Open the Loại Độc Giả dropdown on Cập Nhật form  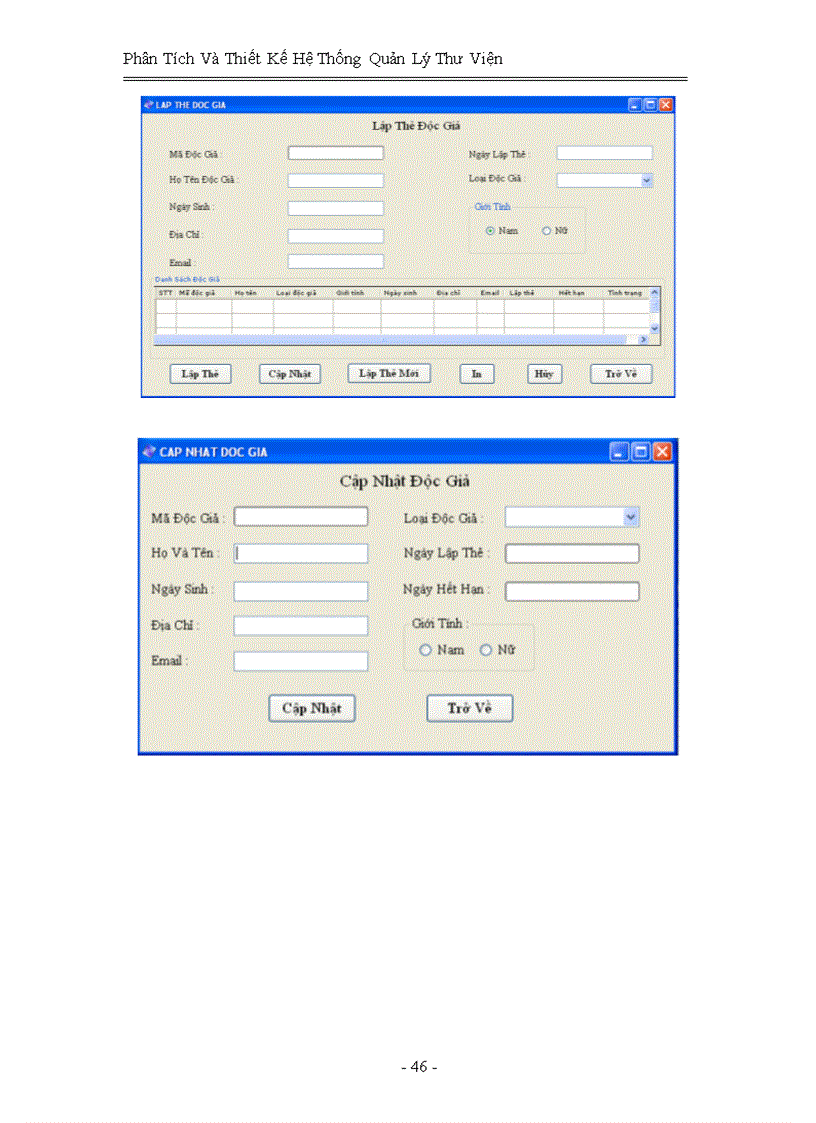coord(631,517)
